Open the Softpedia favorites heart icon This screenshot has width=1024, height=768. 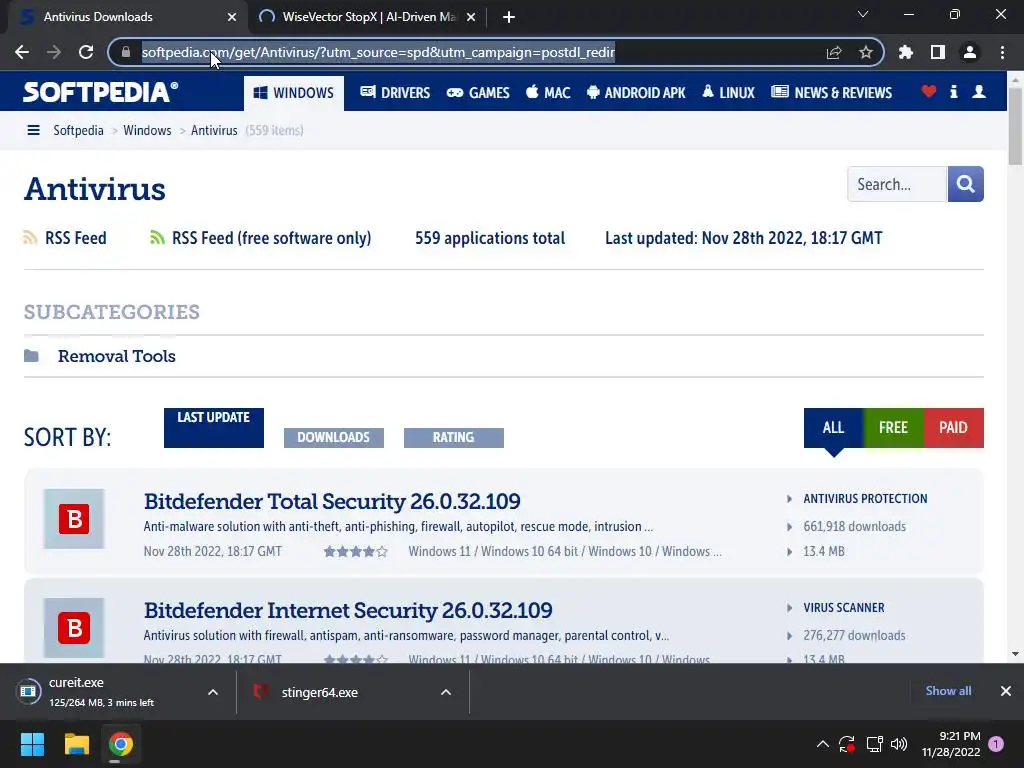(929, 91)
